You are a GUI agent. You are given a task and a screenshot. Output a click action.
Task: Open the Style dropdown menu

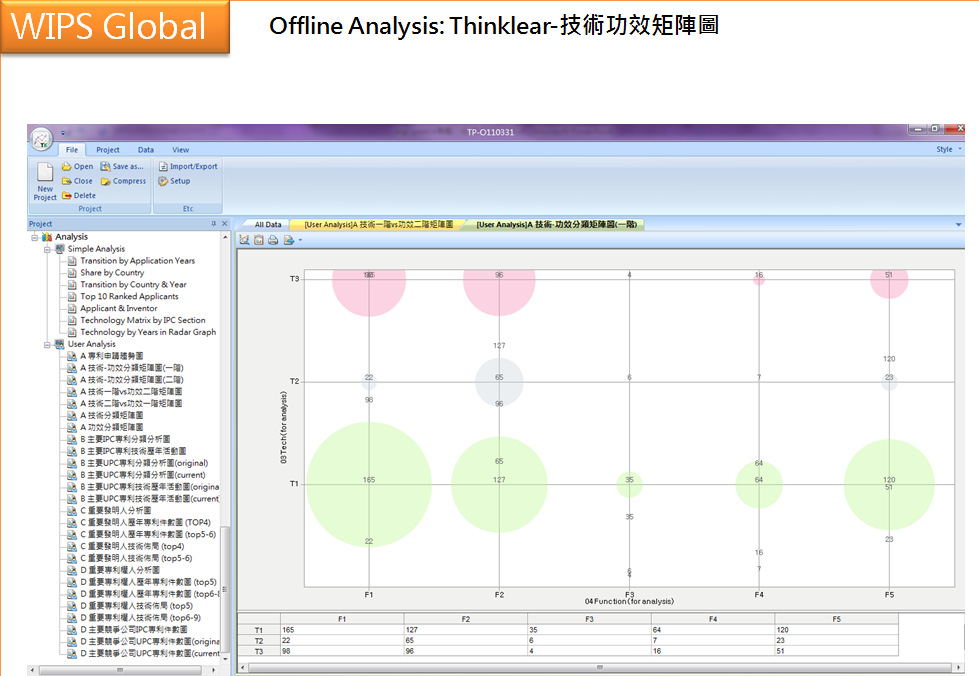pyautogui.click(x=947, y=150)
